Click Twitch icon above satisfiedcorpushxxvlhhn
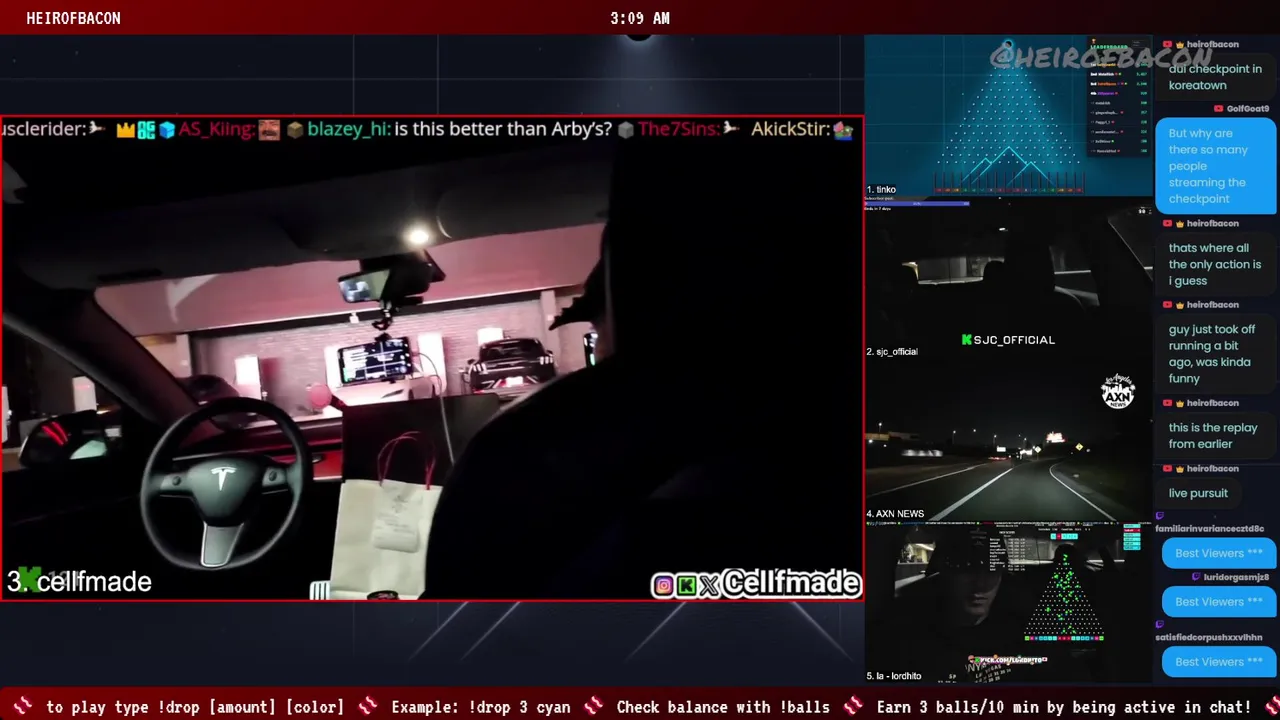The height and width of the screenshot is (720, 1280). pyautogui.click(x=1160, y=625)
